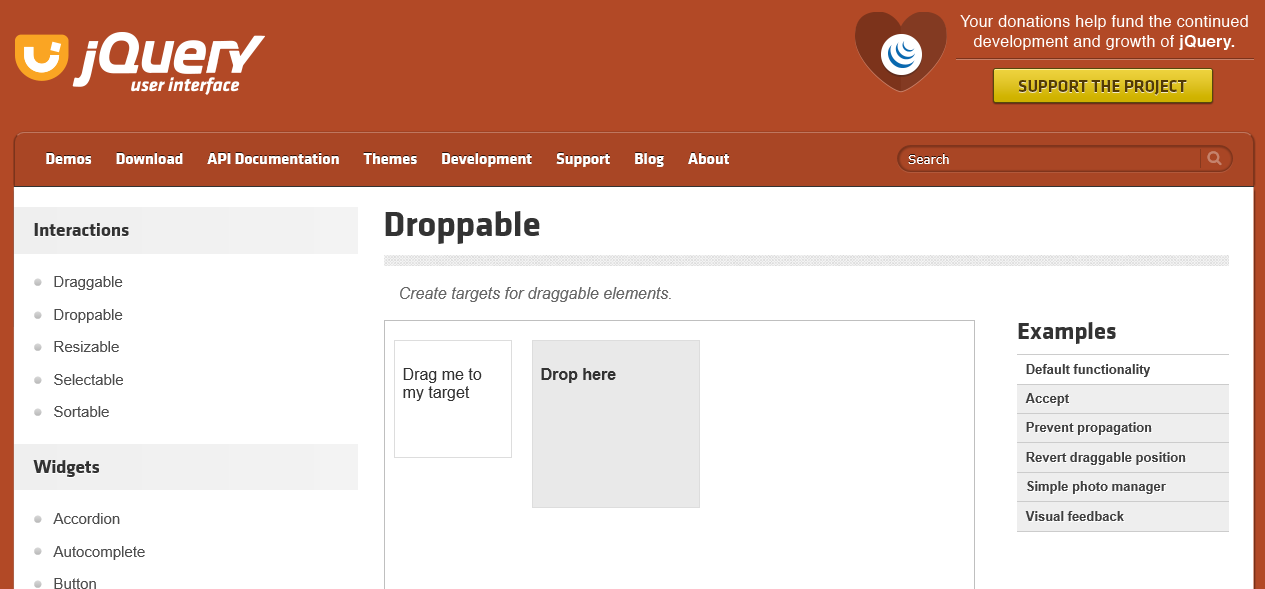Select the Themes navigation item
The width and height of the screenshot is (1265, 589).
[x=390, y=159]
